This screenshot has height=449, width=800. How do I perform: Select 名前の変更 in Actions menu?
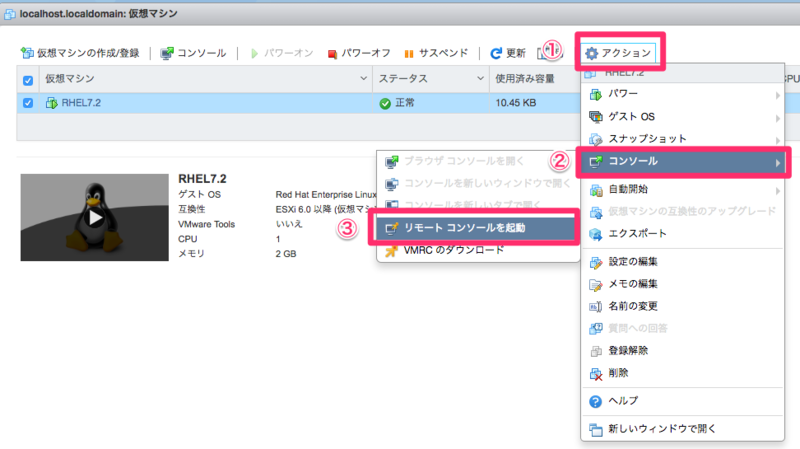click(x=682, y=306)
